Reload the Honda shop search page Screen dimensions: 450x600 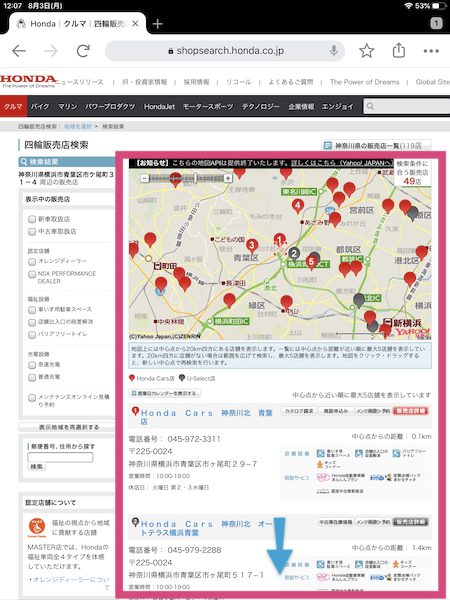[83, 51]
